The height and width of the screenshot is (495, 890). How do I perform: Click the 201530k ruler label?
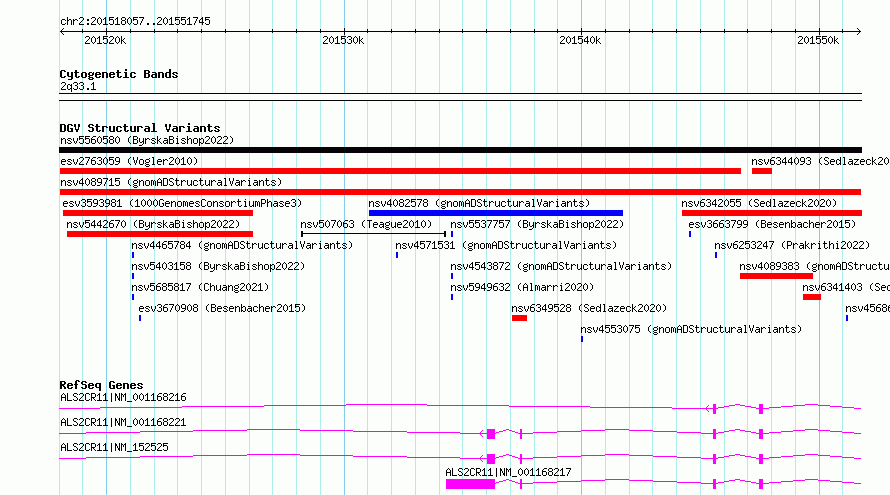tap(343, 40)
